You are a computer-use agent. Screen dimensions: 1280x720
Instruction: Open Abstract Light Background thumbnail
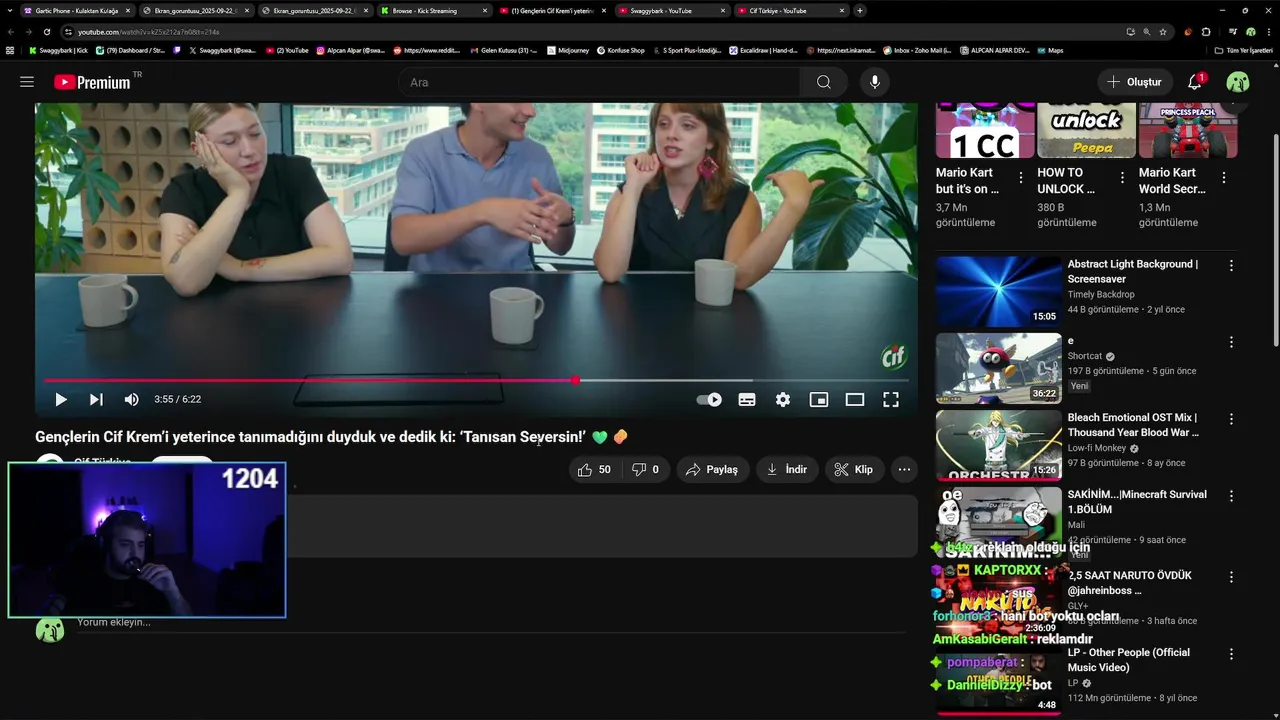tap(999, 291)
